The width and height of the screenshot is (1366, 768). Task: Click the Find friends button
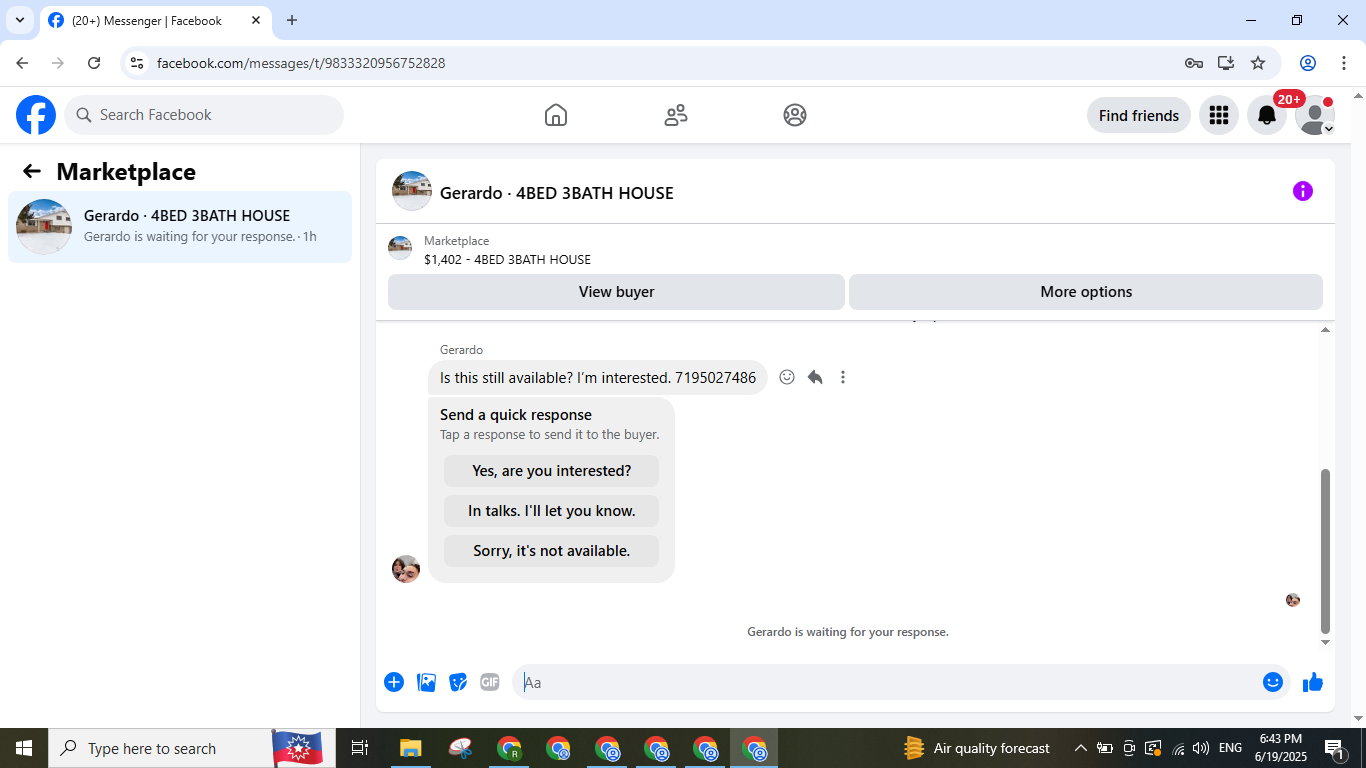[x=1139, y=115]
